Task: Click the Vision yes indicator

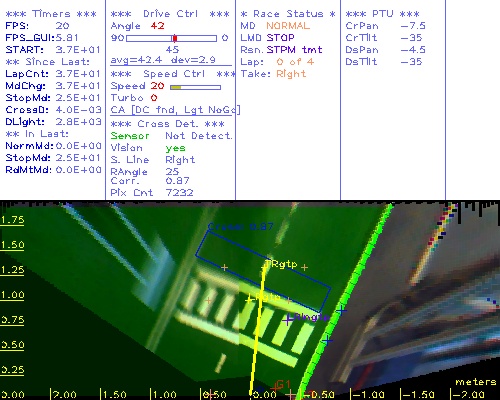Action: point(175,148)
